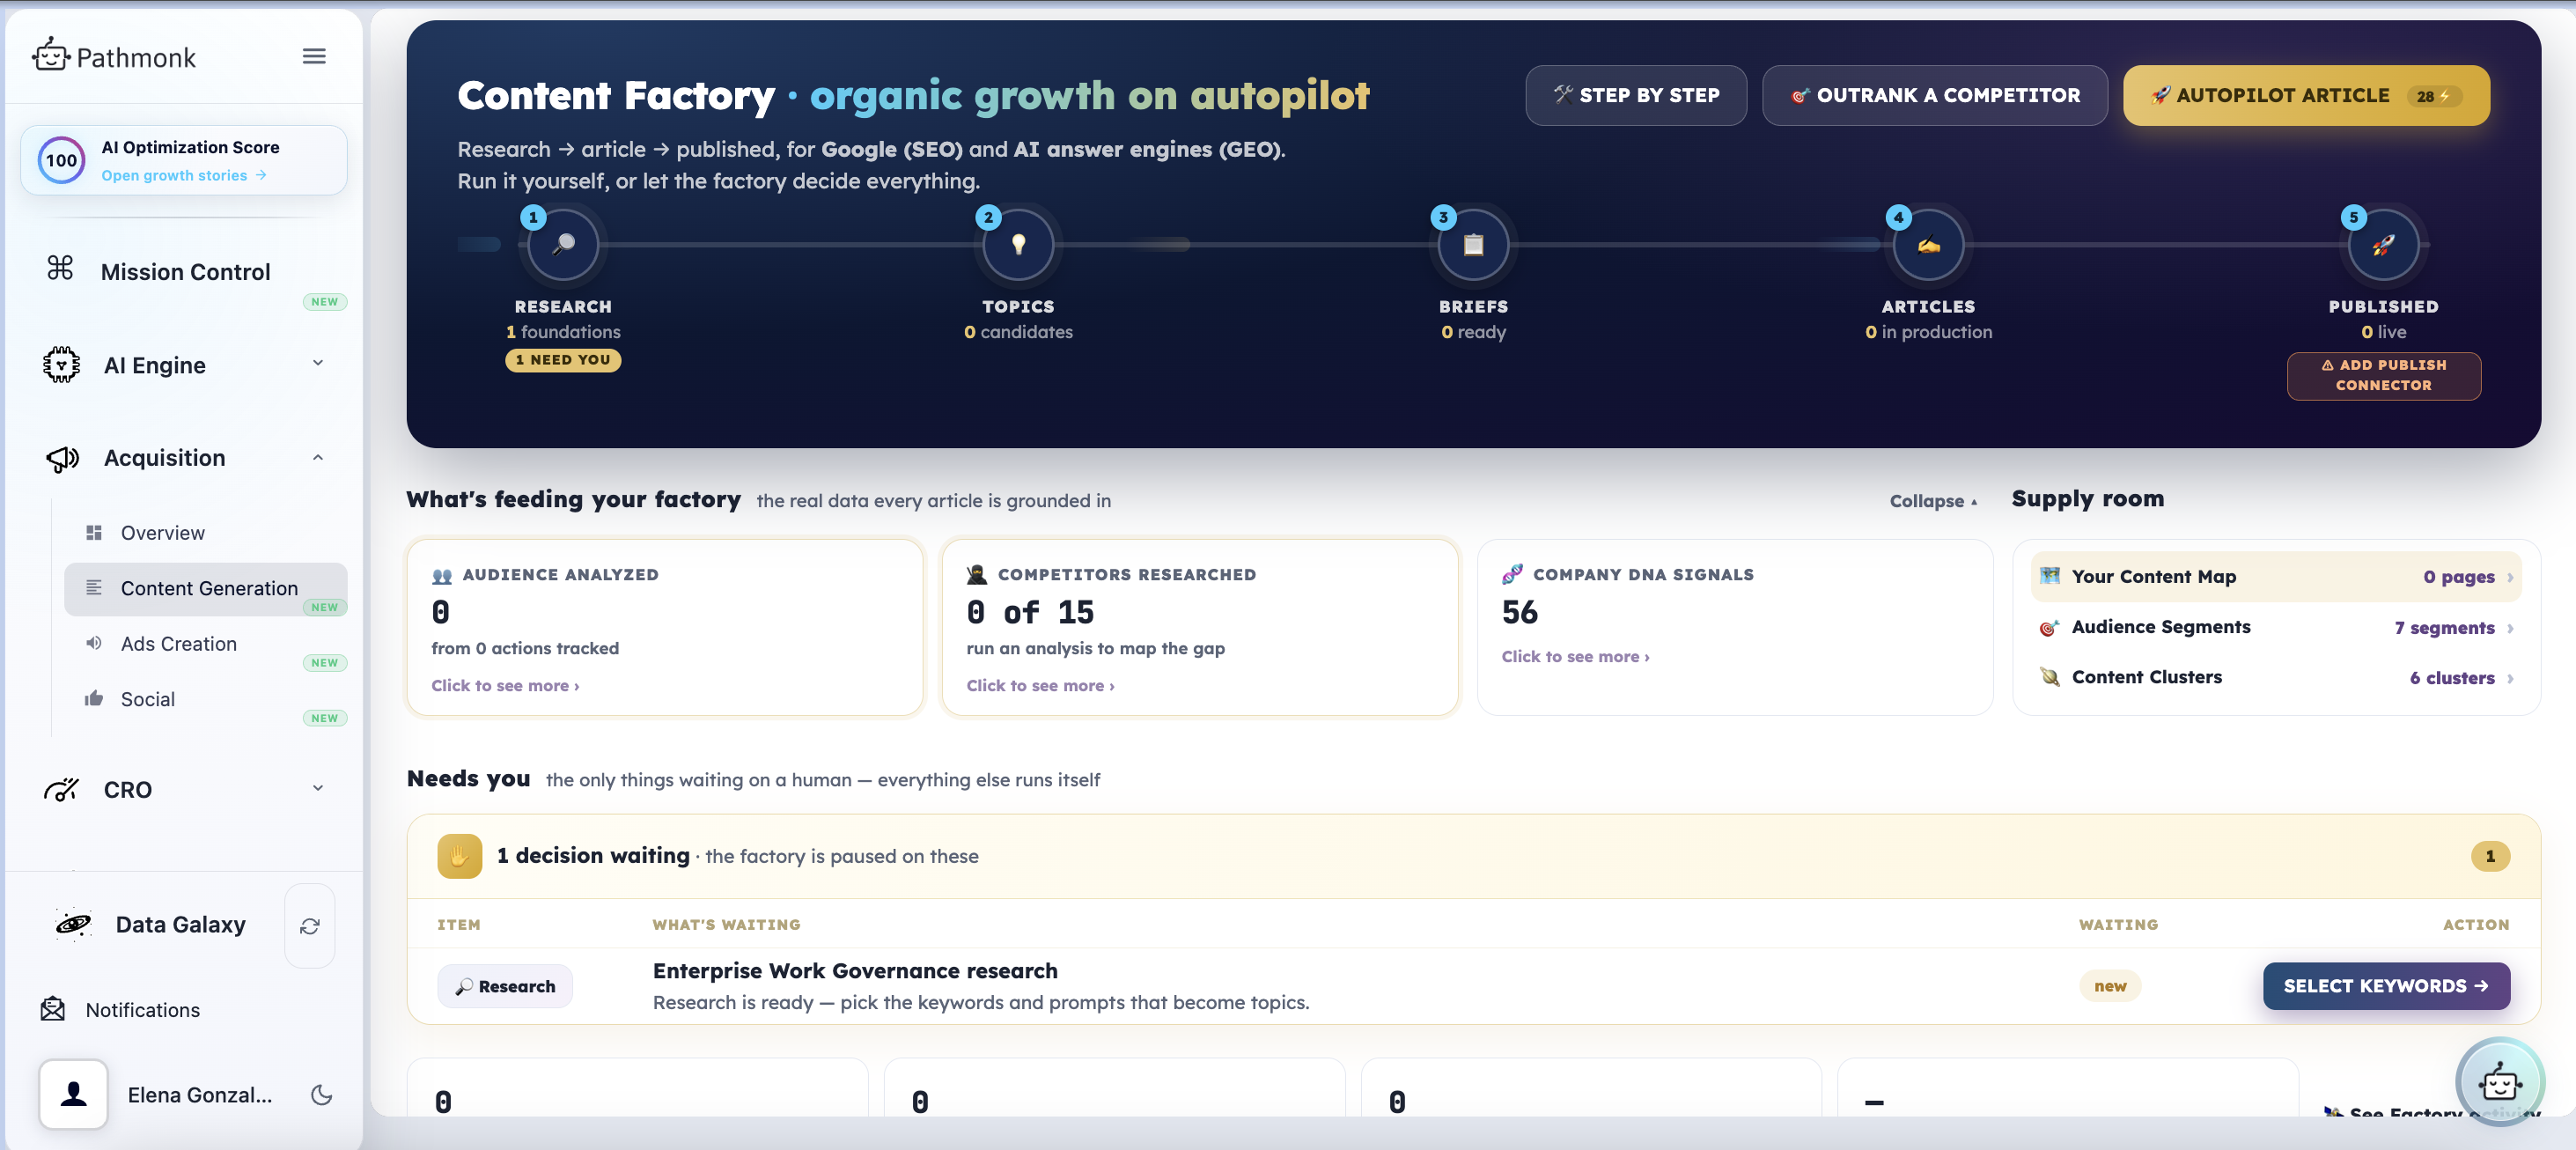Click the yellow 1 count badge

click(2490, 856)
